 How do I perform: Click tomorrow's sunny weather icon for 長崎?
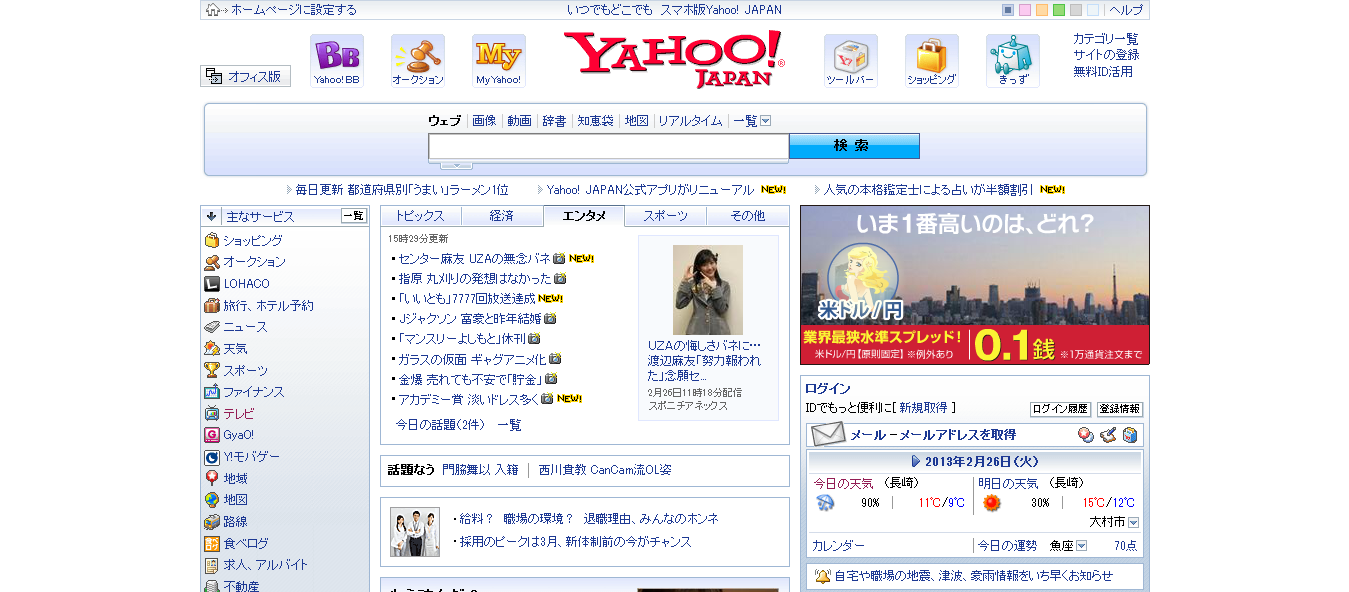(x=991, y=503)
